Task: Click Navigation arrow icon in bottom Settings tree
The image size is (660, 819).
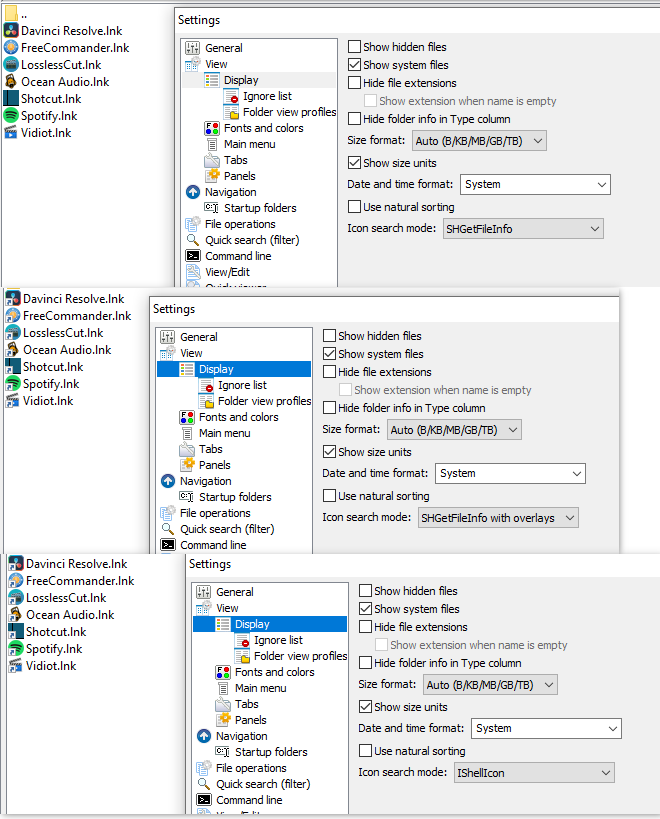Action: pos(204,736)
